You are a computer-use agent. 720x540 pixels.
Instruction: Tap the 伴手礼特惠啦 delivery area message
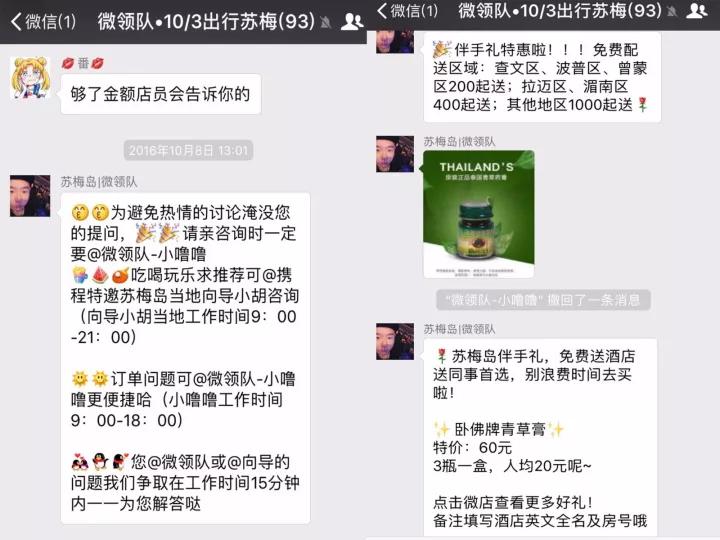542,77
